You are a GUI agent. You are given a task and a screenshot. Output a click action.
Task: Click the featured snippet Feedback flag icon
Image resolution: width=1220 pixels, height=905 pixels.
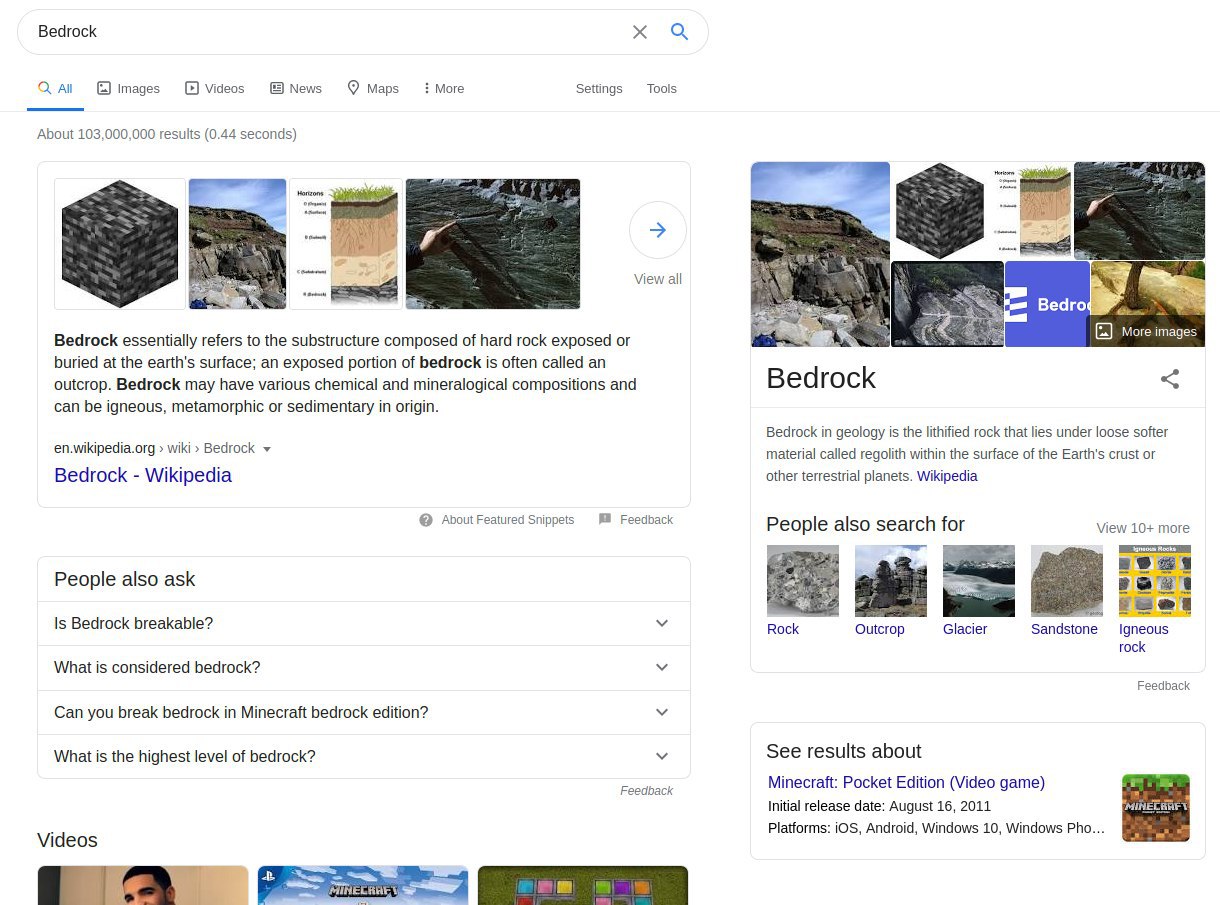[605, 520]
